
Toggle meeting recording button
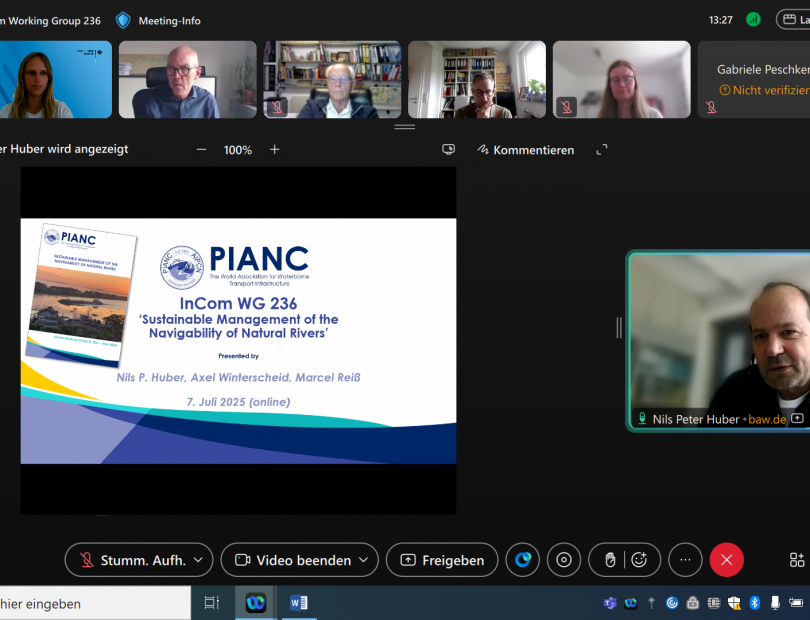tap(564, 560)
